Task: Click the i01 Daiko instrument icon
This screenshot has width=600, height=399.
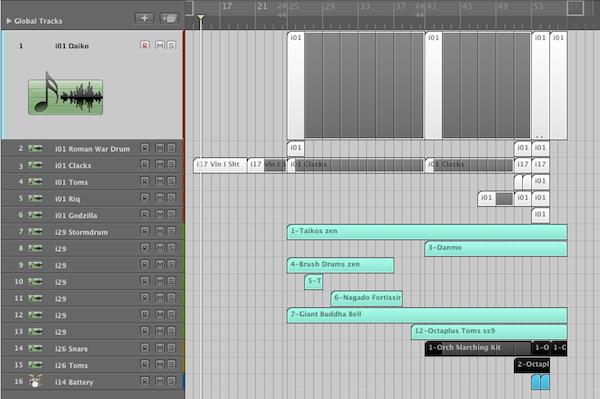Action: click(x=65, y=94)
